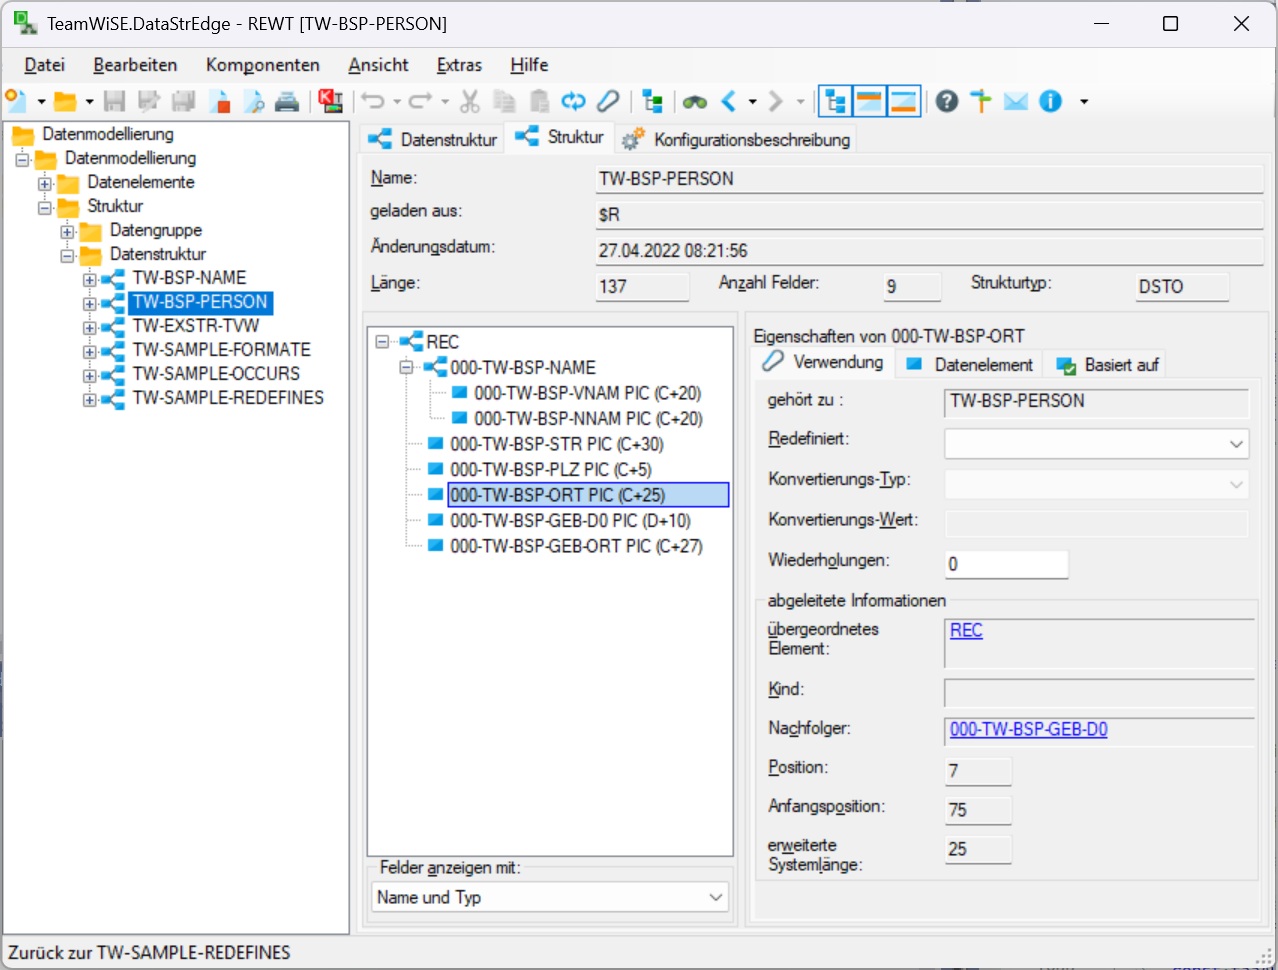This screenshot has height=970, width=1278.
Task: Click the binoculars search icon
Action: (695, 101)
